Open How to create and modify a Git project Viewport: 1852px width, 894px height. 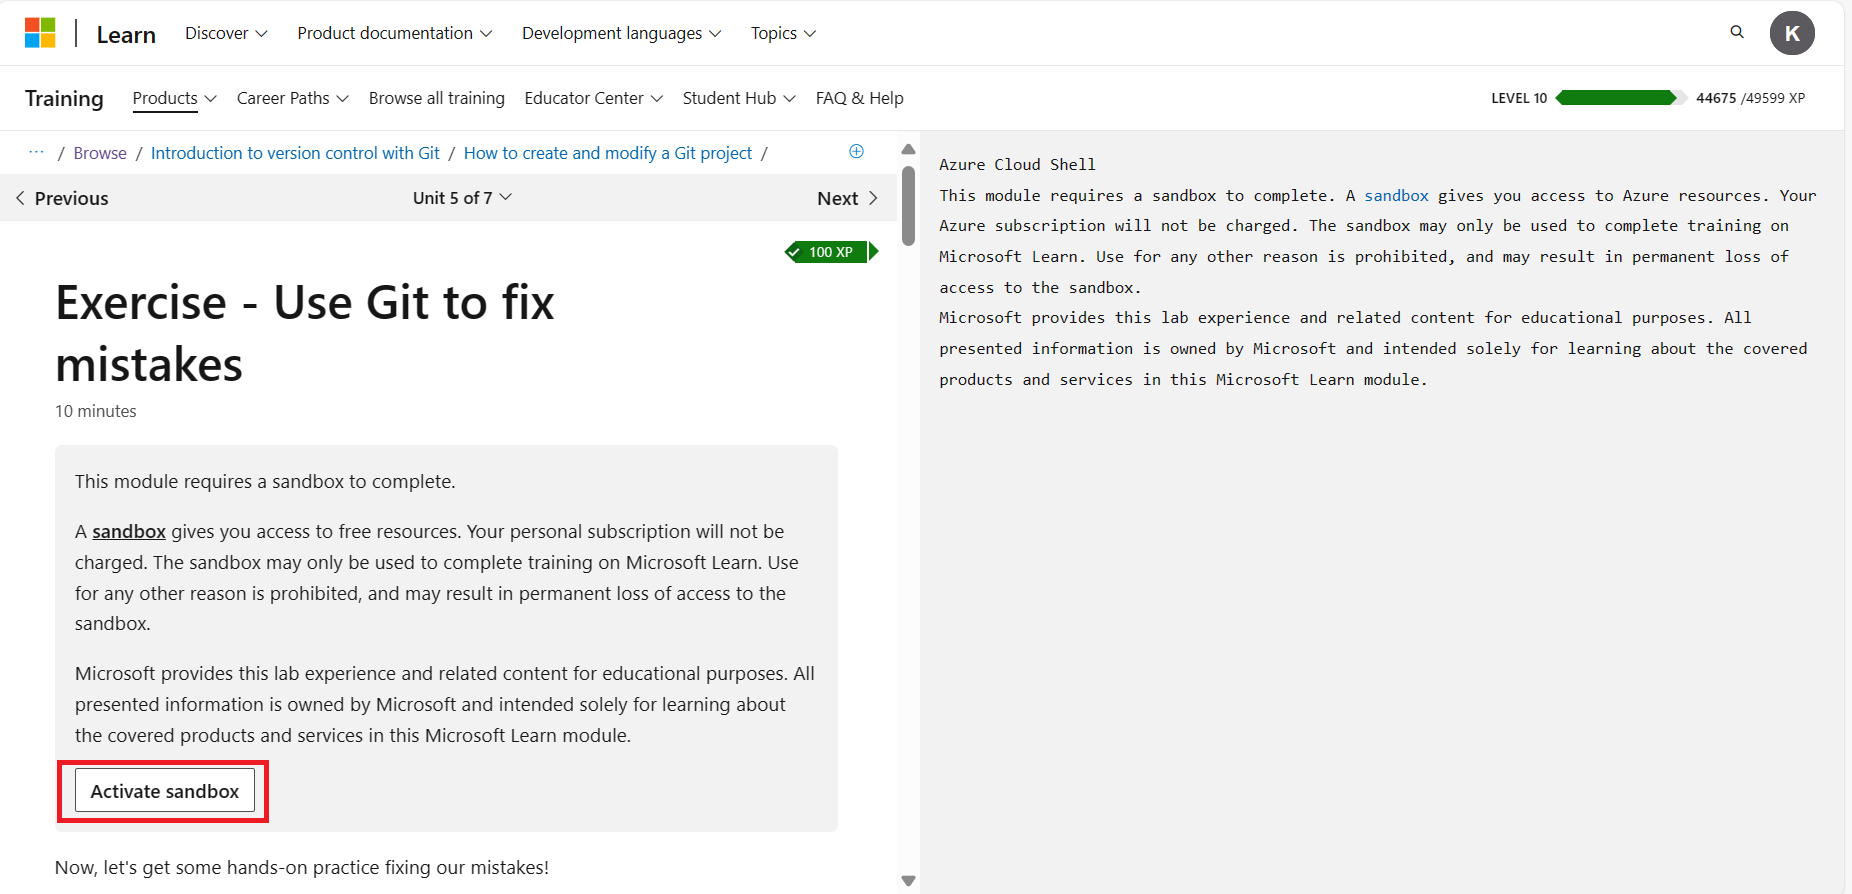click(608, 153)
